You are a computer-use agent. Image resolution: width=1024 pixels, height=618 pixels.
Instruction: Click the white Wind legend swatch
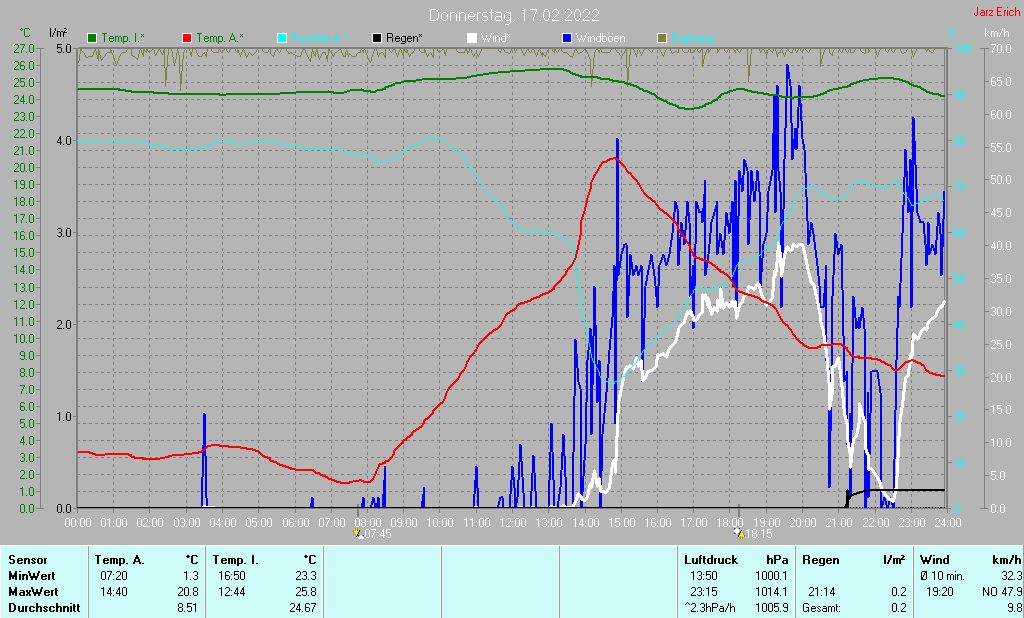472,39
